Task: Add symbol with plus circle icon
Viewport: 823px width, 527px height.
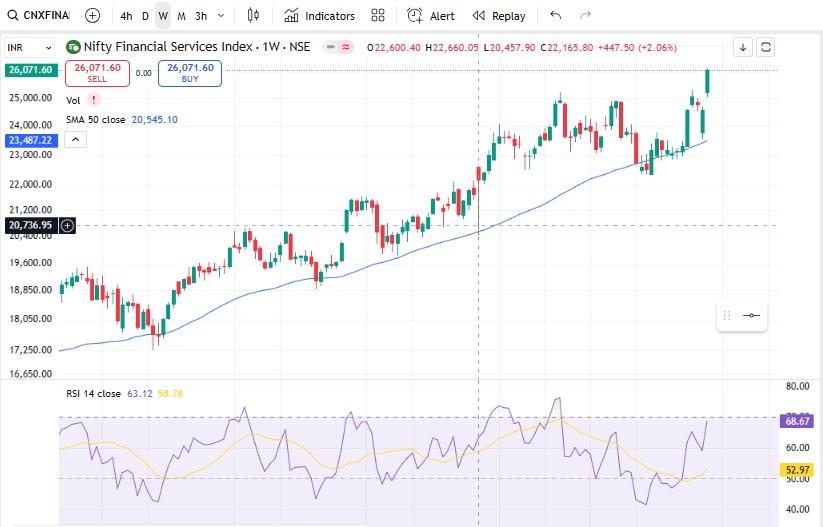Action: click(x=92, y=16)
